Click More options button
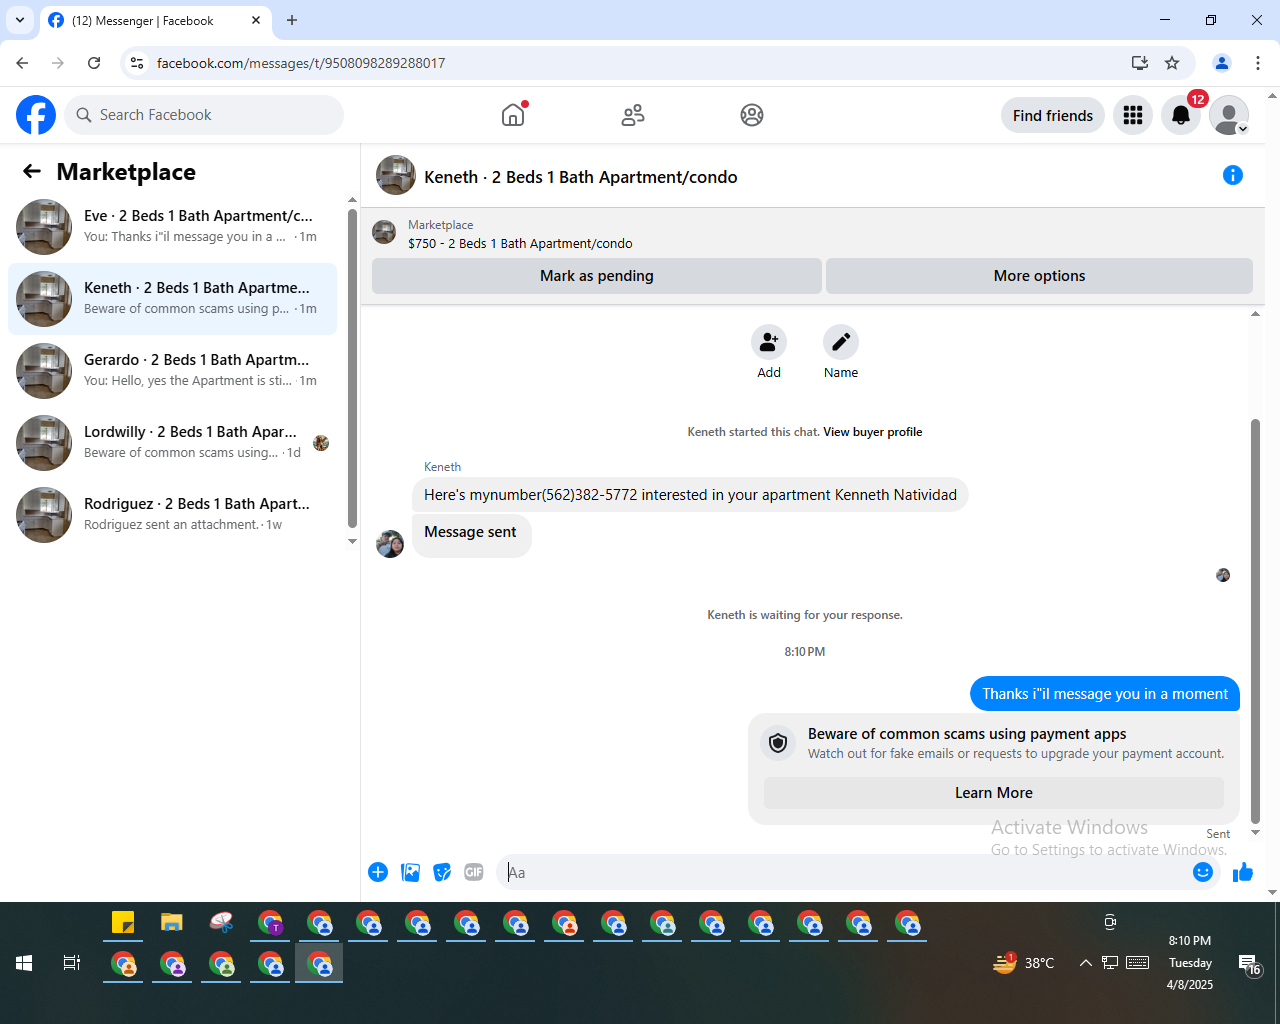 coord(1039,276)
